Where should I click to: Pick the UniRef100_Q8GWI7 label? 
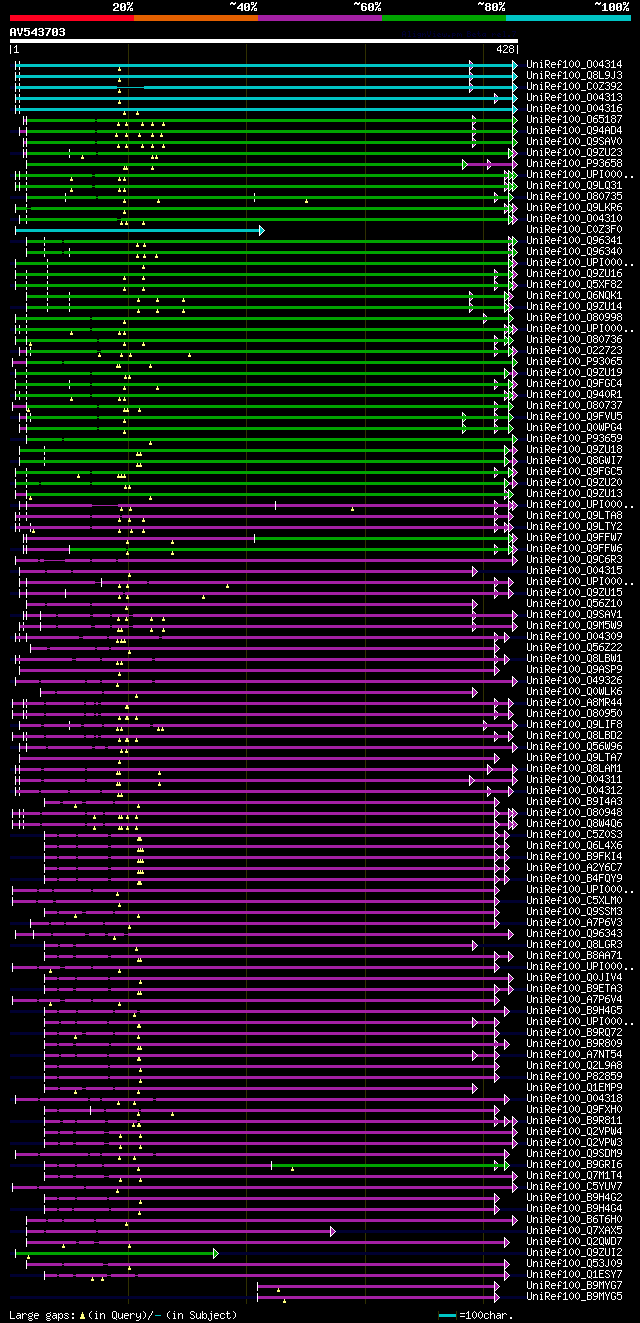575,461
